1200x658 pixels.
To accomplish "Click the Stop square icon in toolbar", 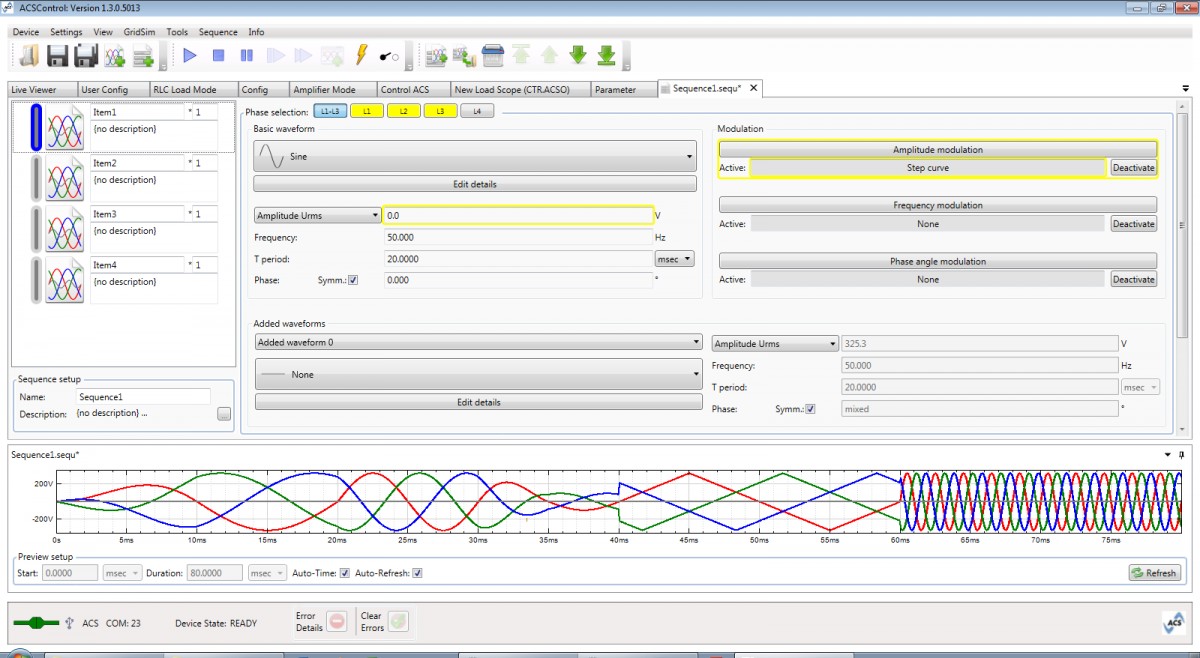I will [218, 56].
